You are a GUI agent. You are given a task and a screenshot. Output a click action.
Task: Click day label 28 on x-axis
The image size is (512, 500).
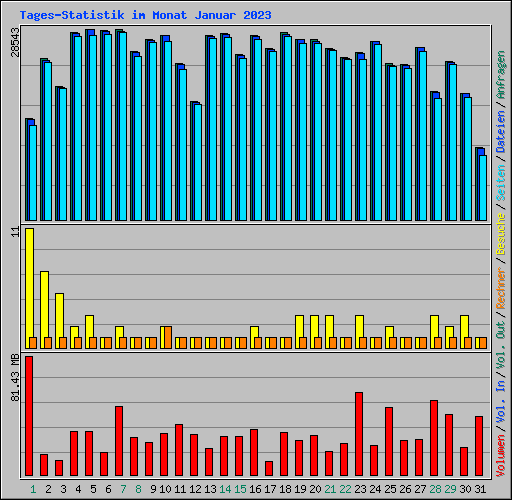pos(435,489)
